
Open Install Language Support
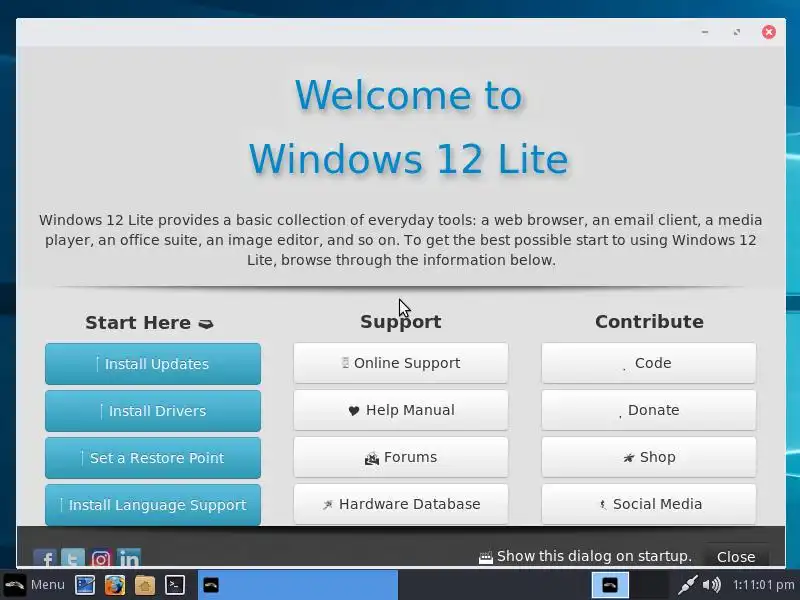coord(153,505)
